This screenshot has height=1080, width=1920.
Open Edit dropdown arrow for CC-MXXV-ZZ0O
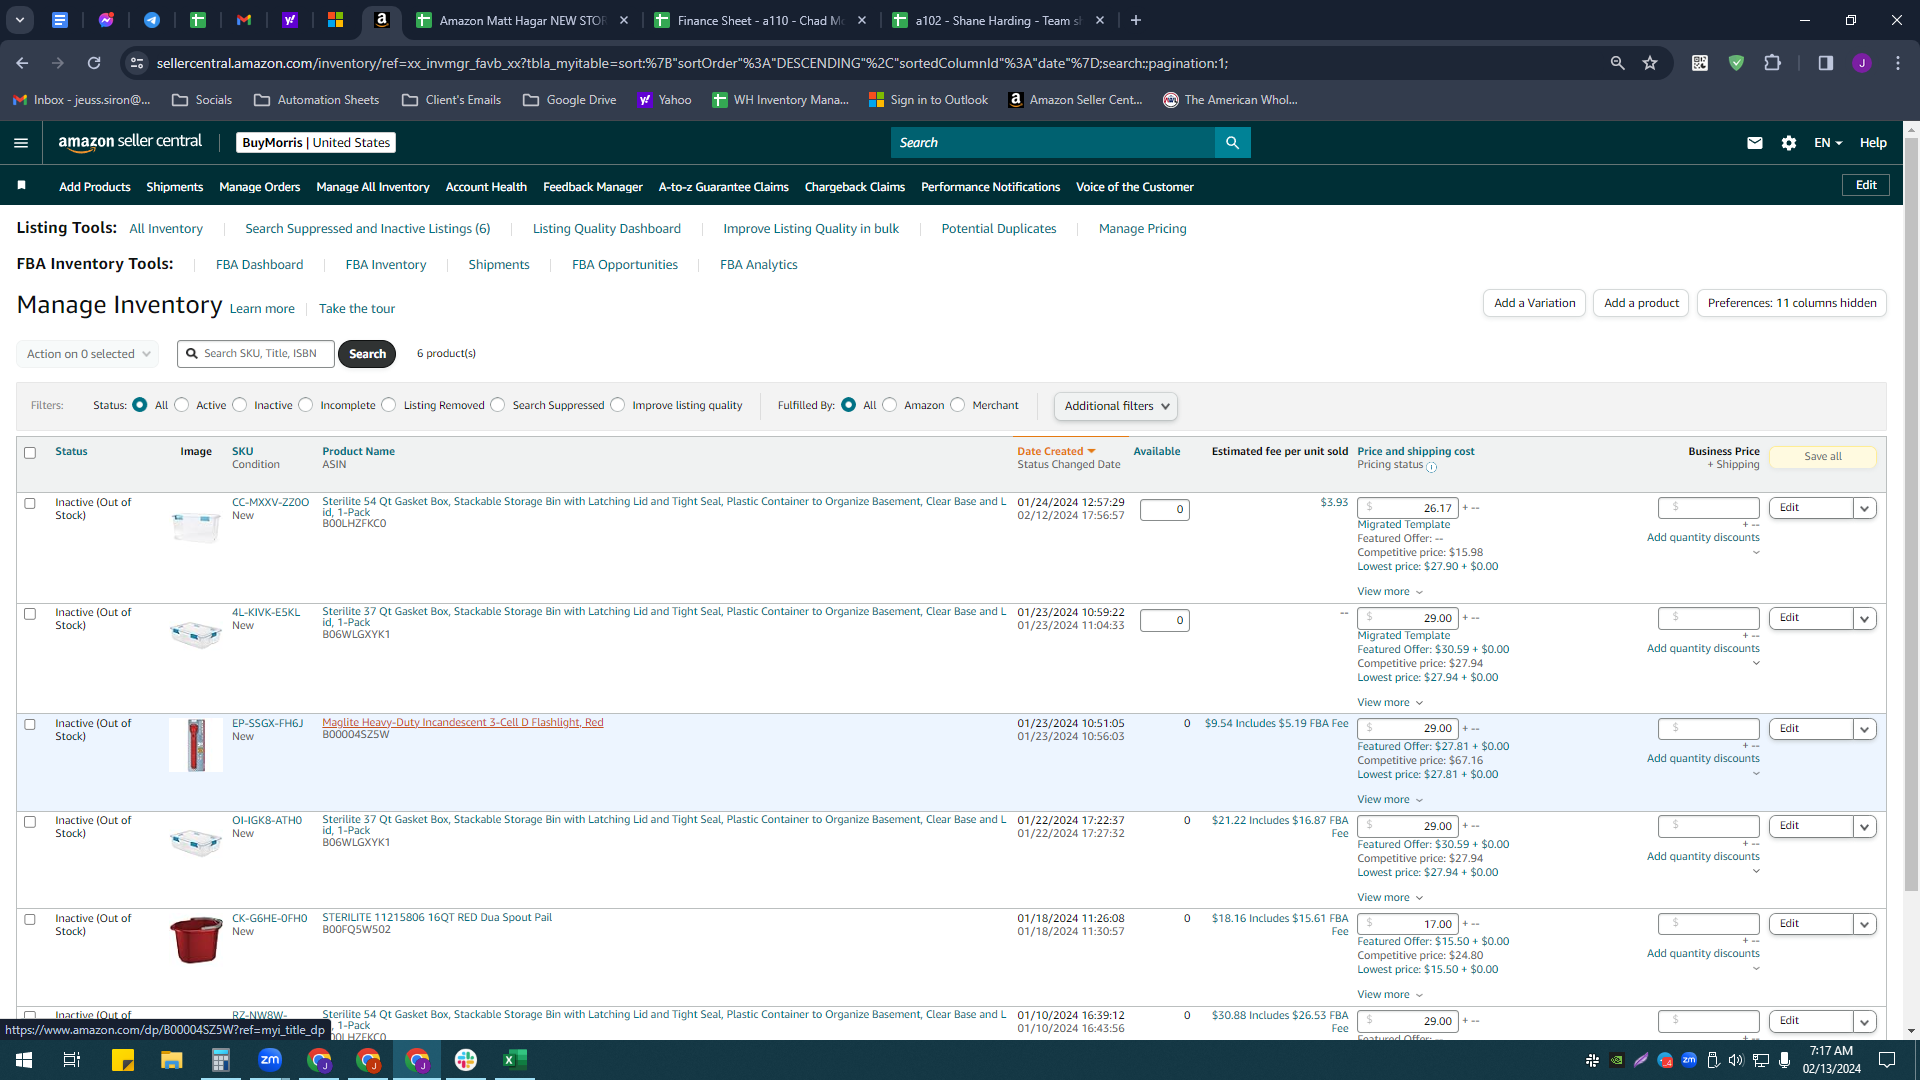[x=1865, y=509]
